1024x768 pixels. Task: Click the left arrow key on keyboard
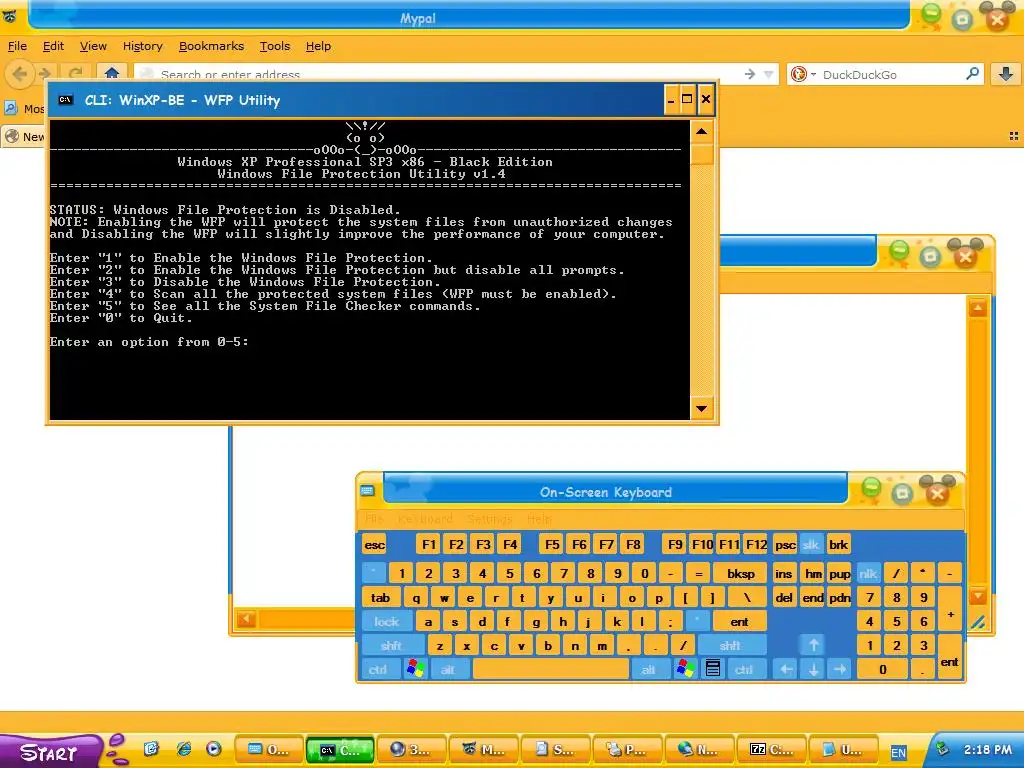point(786,669)
